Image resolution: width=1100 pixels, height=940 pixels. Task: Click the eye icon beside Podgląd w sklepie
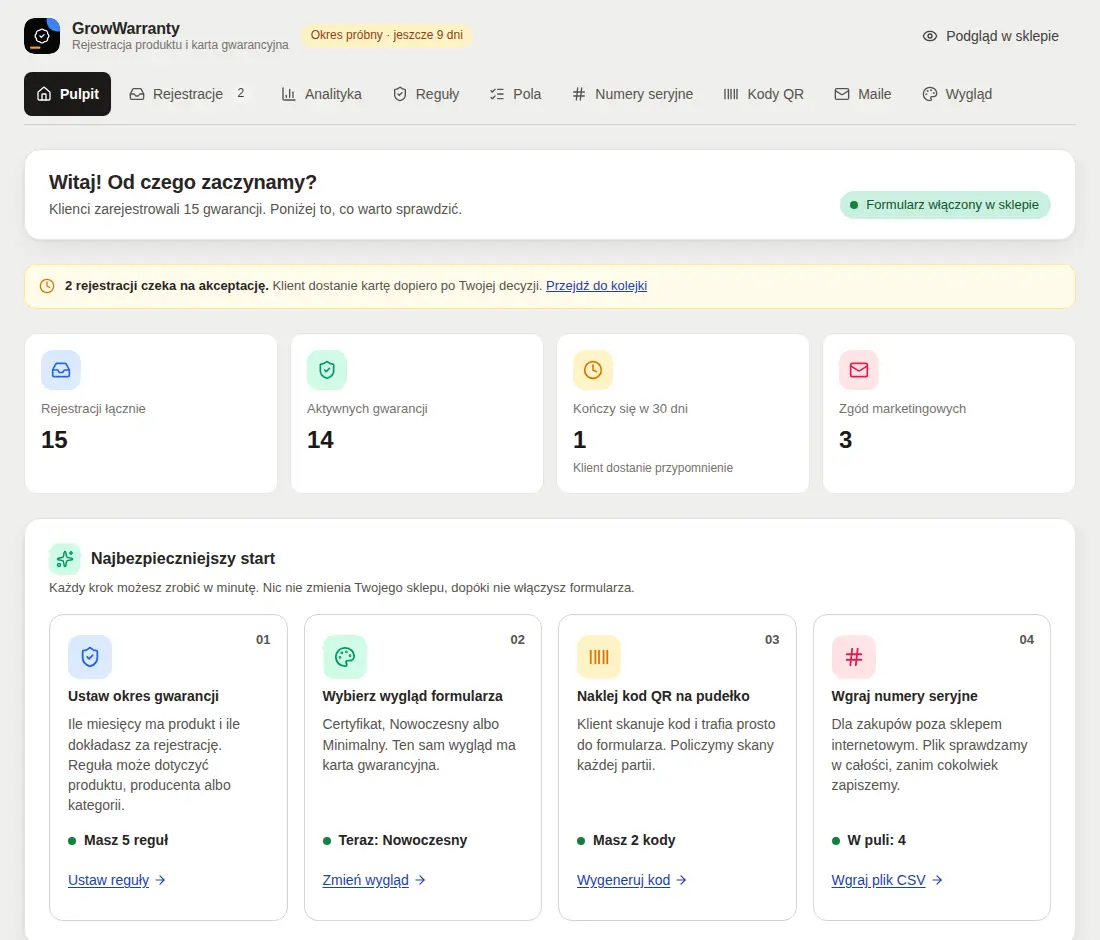[930, 36]
